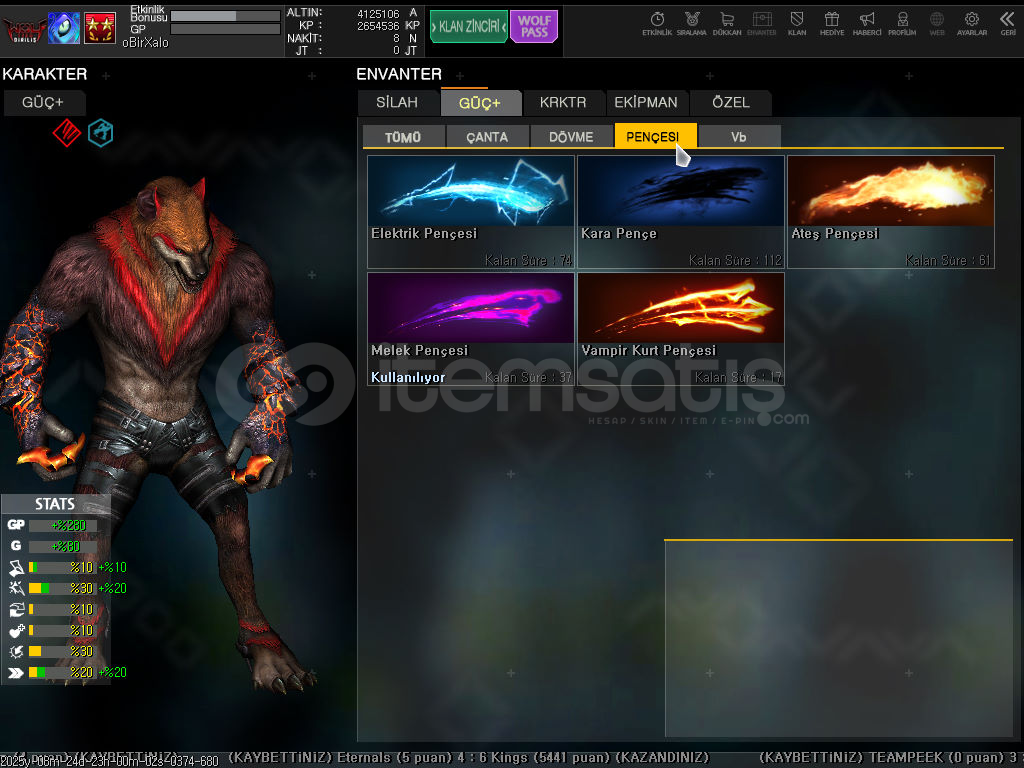Select the PENÇESİ sub-tab
1024x768 pixels.
click(x=655, y=136)
